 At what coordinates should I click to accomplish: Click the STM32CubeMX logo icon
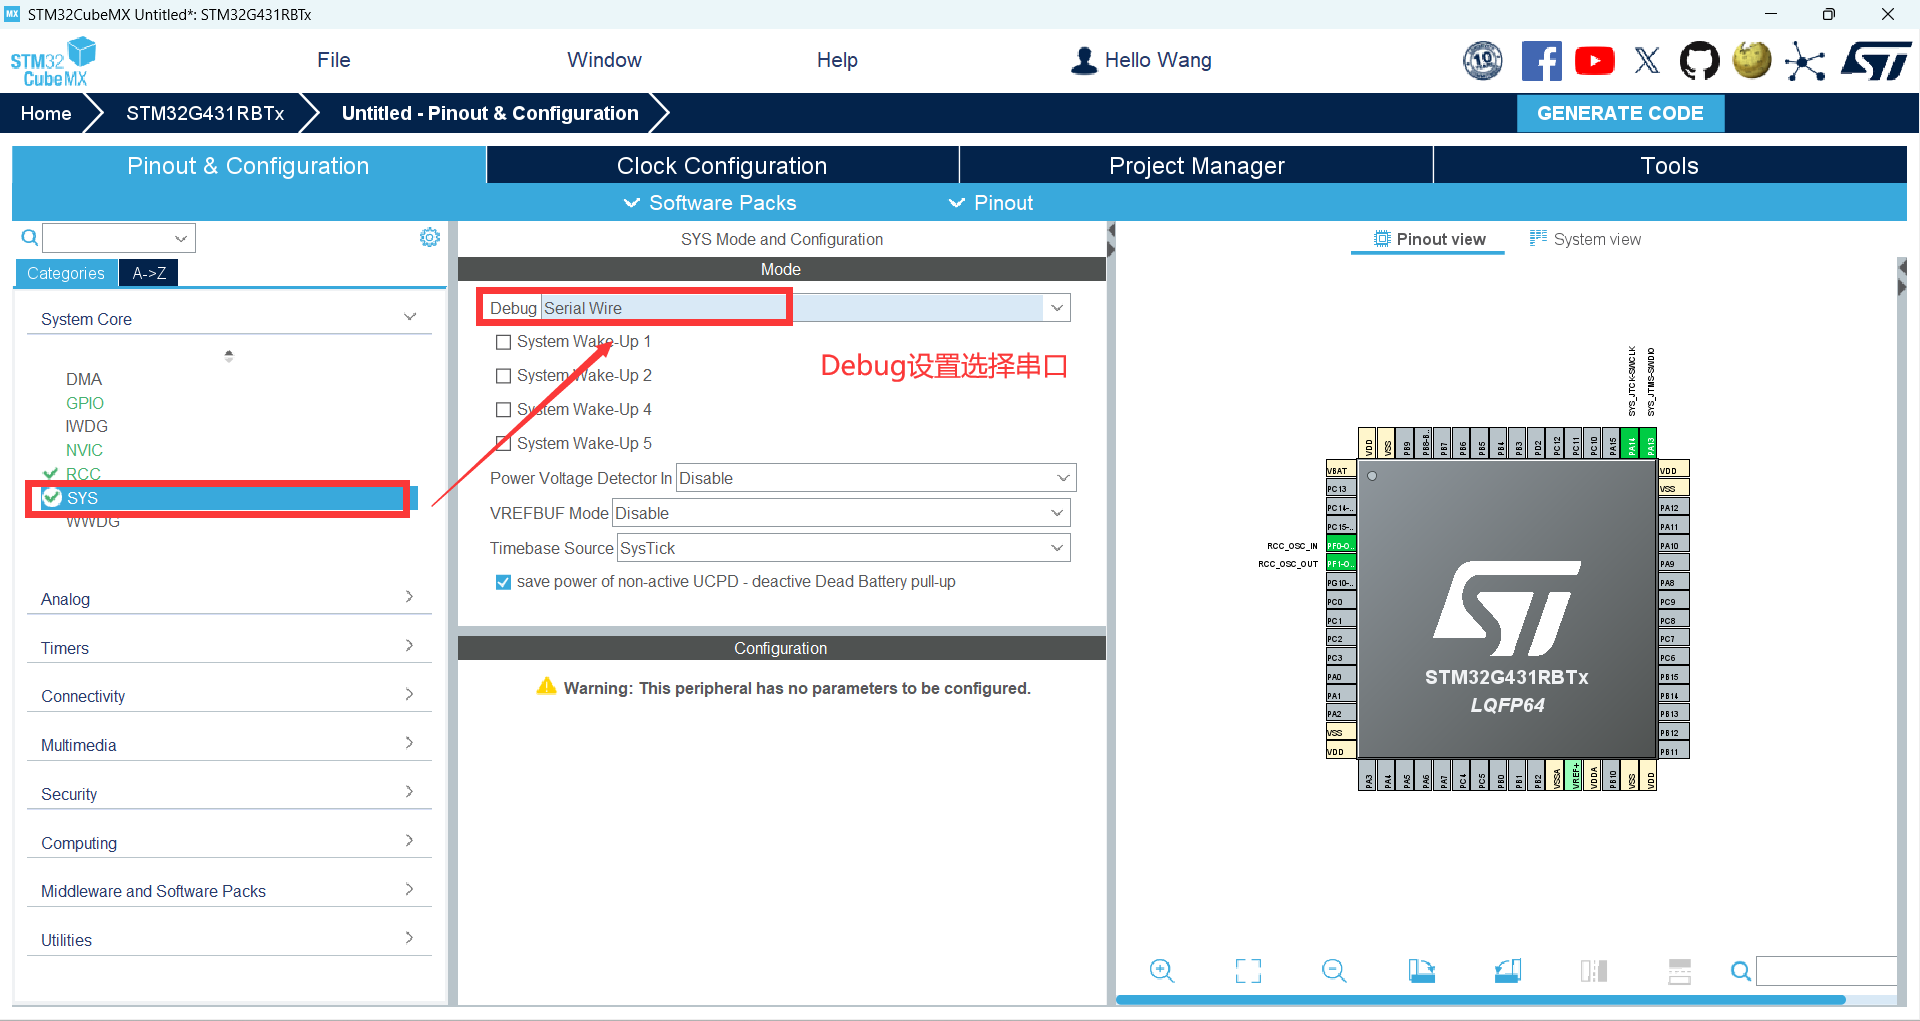[x=53, y=61]
